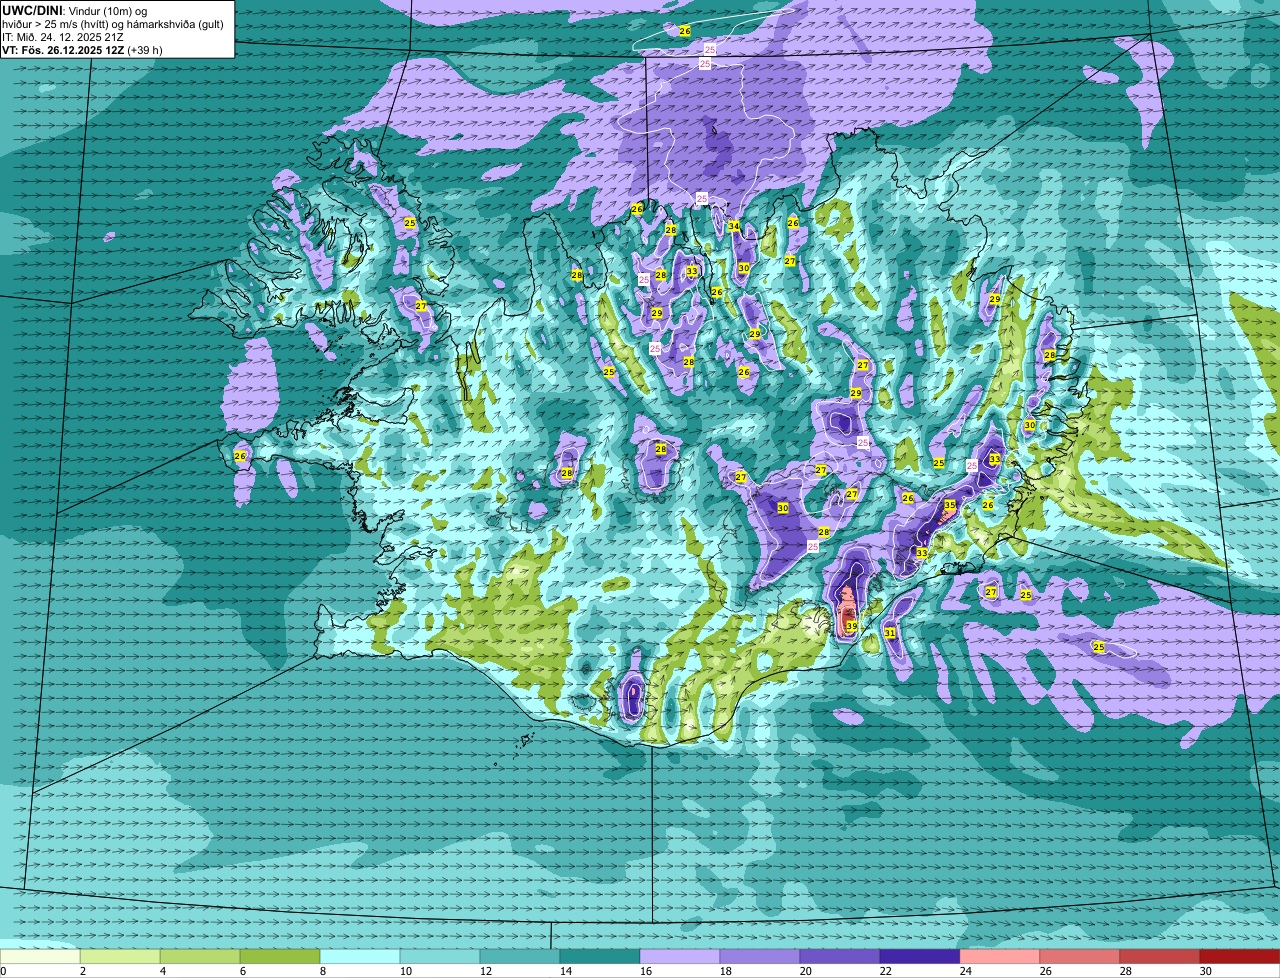The height and width of the screenshot is (978, 1280).
Task: Click the 0–2 m/s pale yellow legend swatch
Action: click(x=40, y=957)
